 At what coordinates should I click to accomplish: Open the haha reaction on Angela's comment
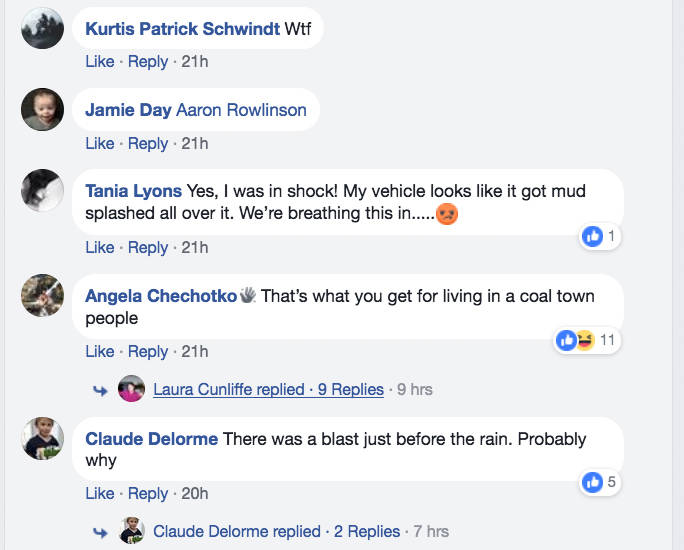[x=586, y=340]
